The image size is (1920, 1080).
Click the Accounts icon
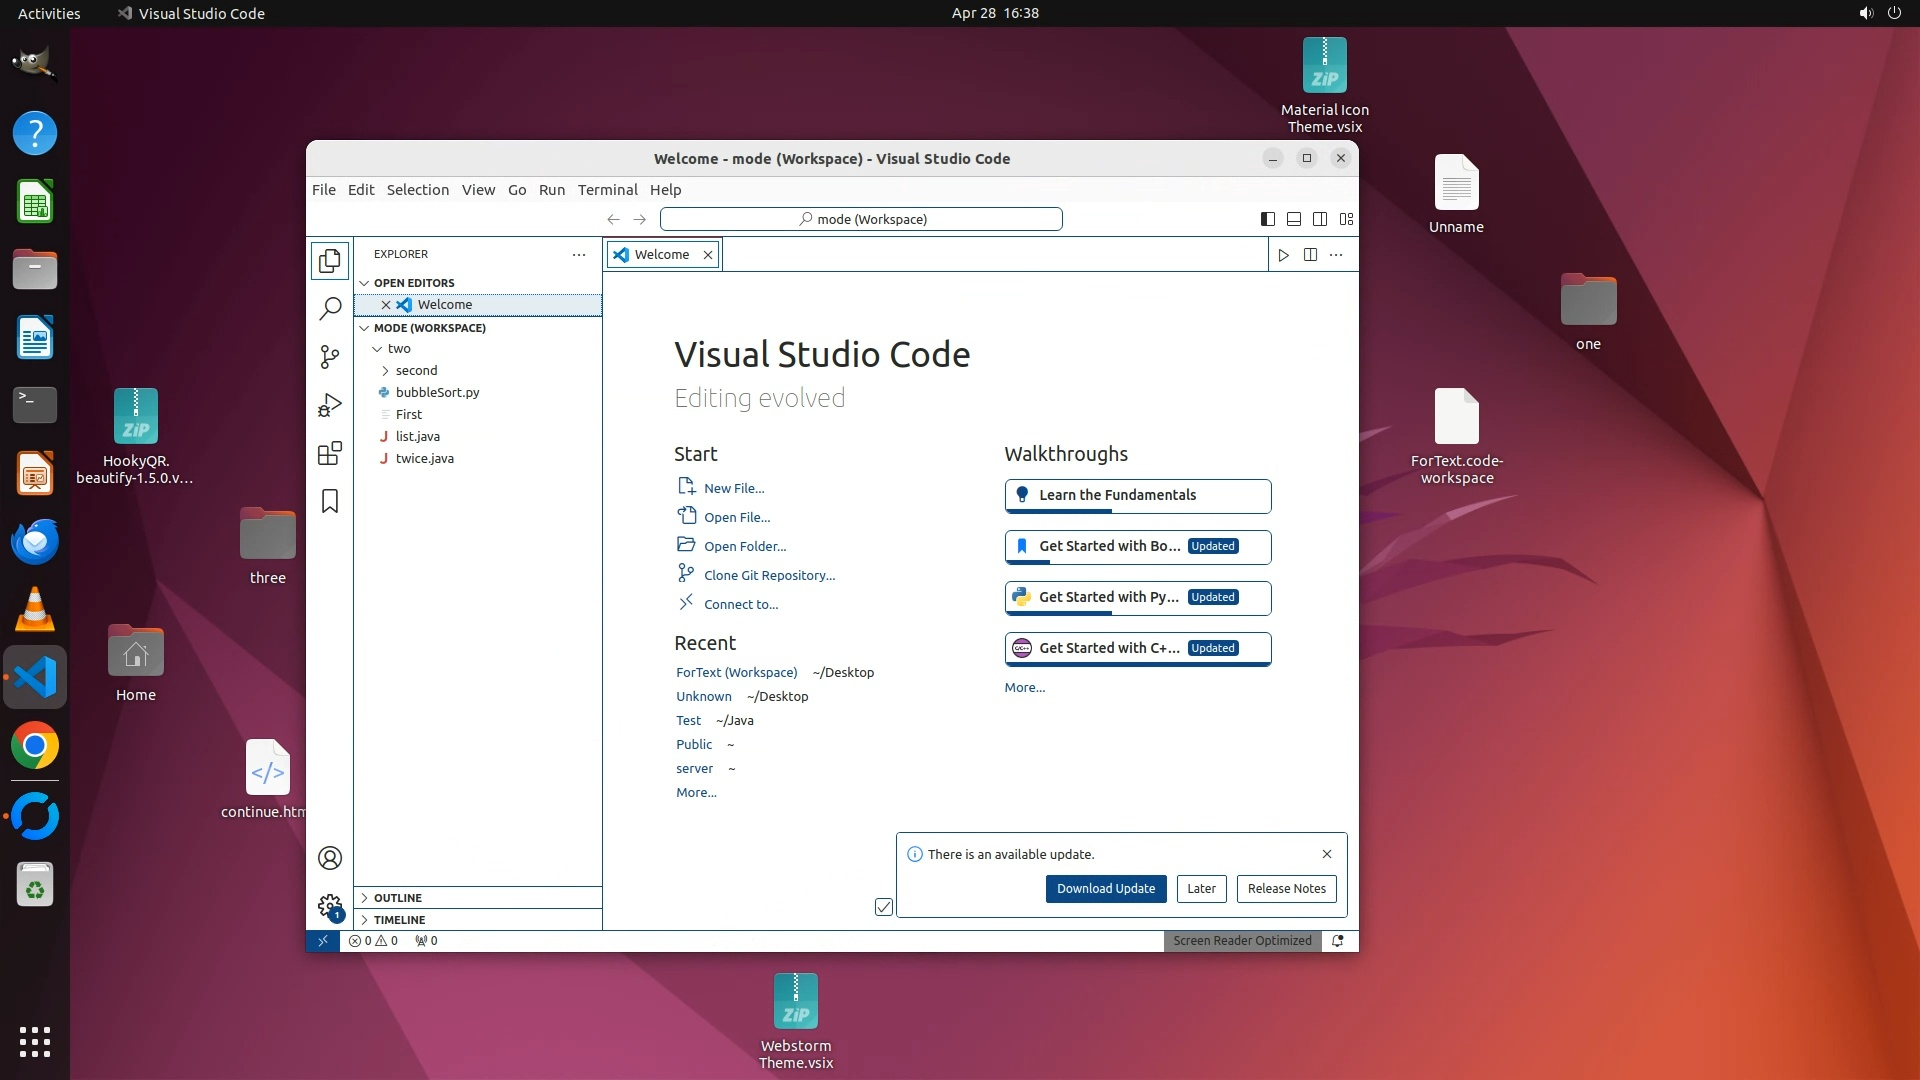(330, 858)
